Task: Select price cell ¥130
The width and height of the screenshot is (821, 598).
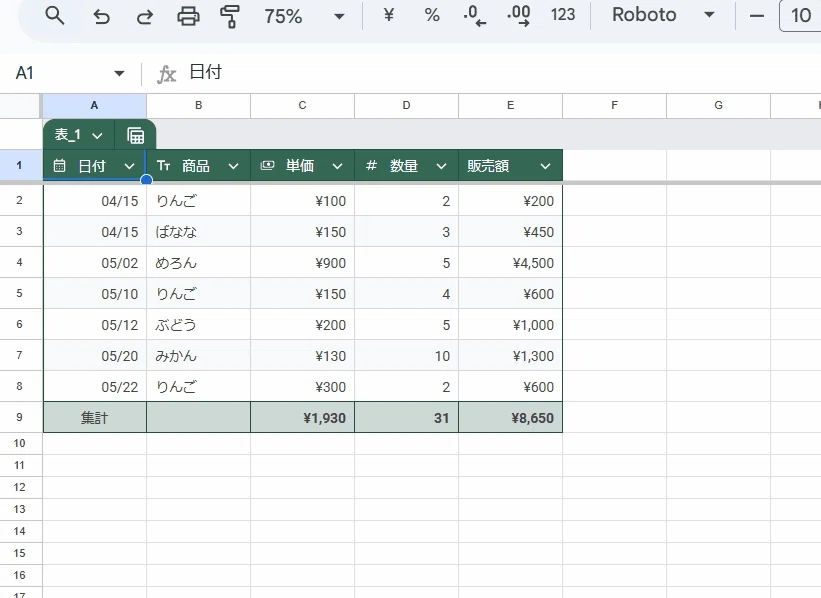Action: [x=302, y=356]
